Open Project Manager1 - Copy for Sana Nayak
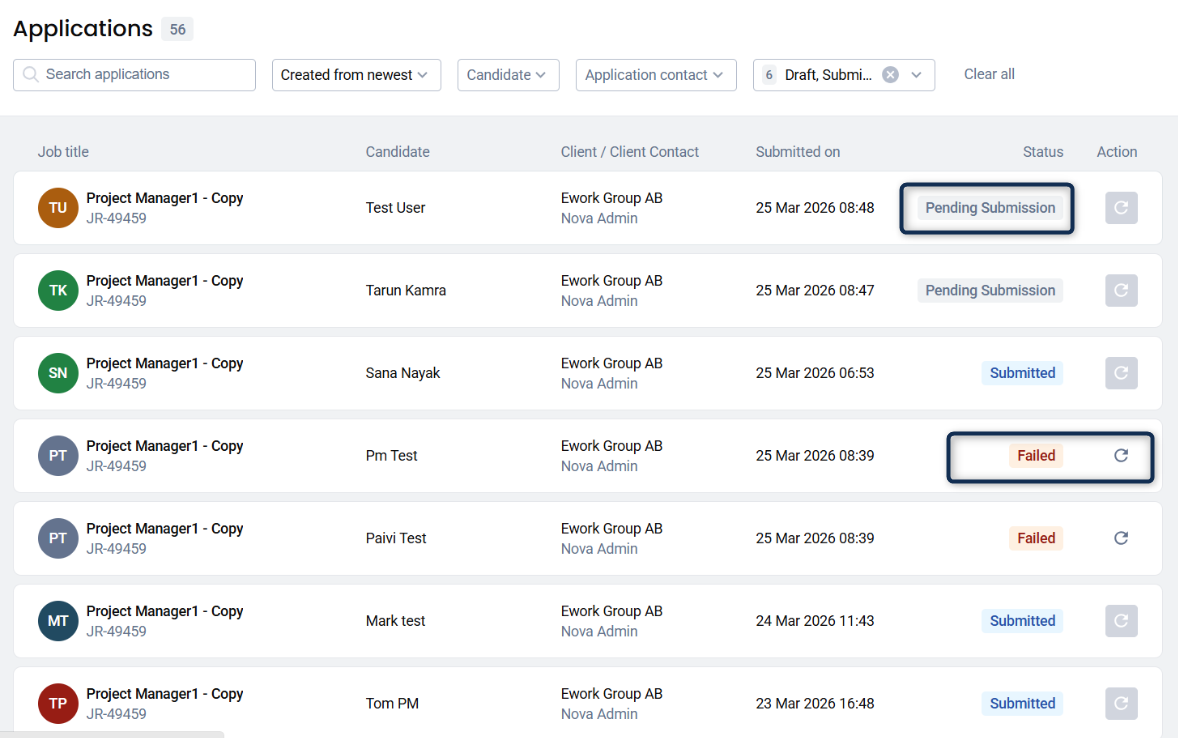This screenshot has width=1178, height=738. coord(165,364)
